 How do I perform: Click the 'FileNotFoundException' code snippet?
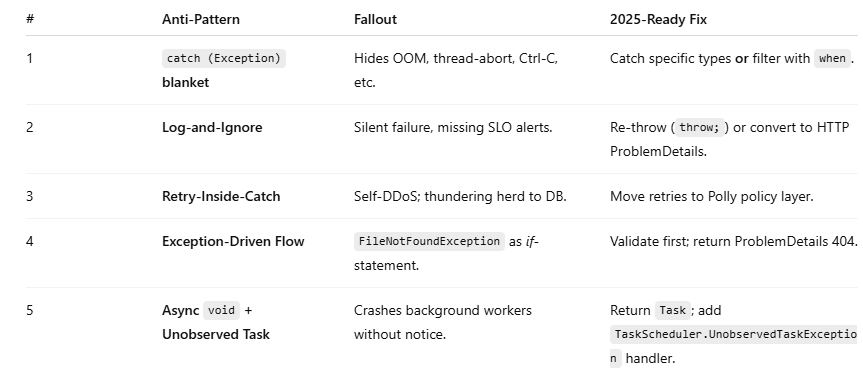(429, 241)
